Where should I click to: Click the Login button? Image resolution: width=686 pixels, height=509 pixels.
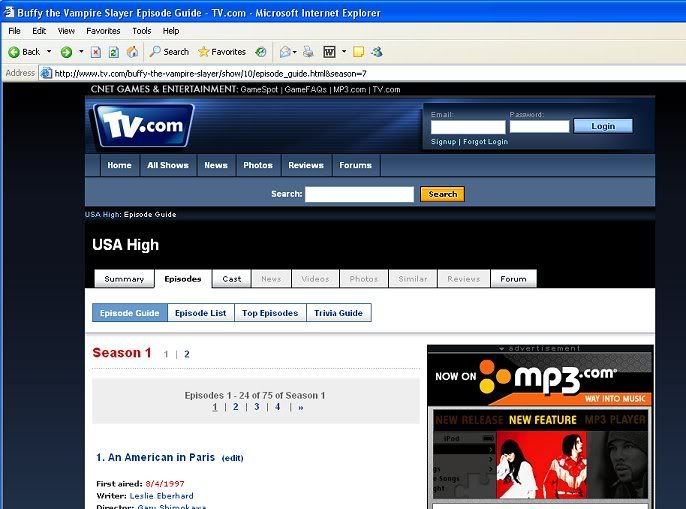[x=603, y=126]
